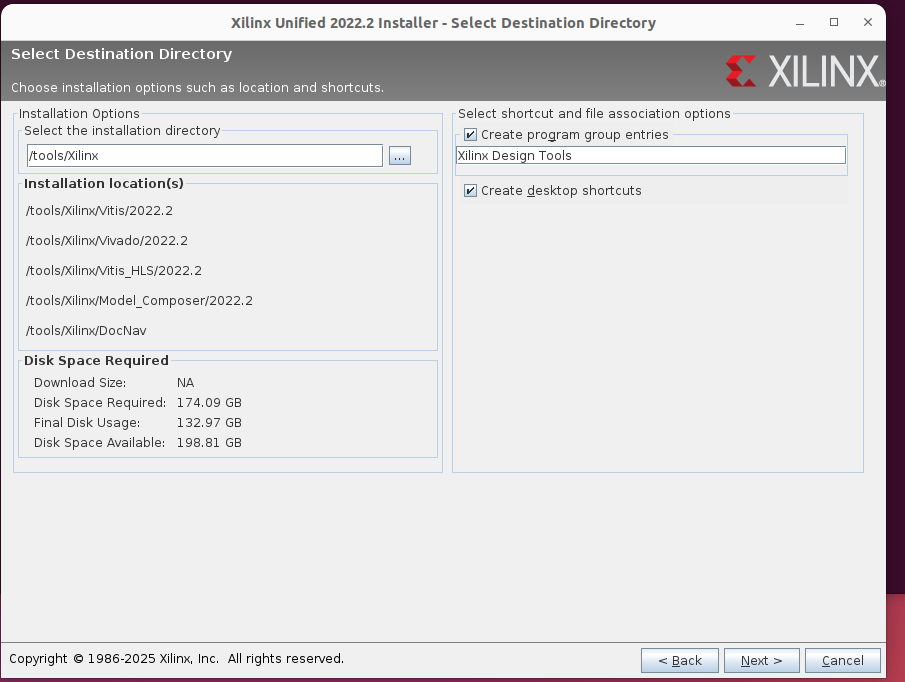Select the /tools/Xilinx/Vitis_HLS/2022.2 location text

tap(114, 271)
